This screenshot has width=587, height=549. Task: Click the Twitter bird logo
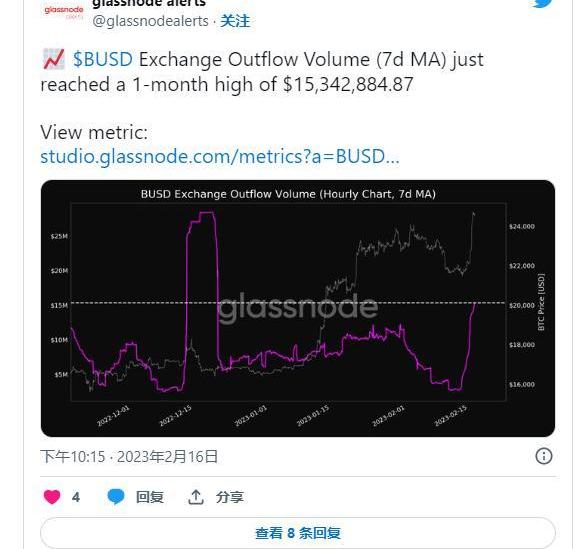(542, 3)
